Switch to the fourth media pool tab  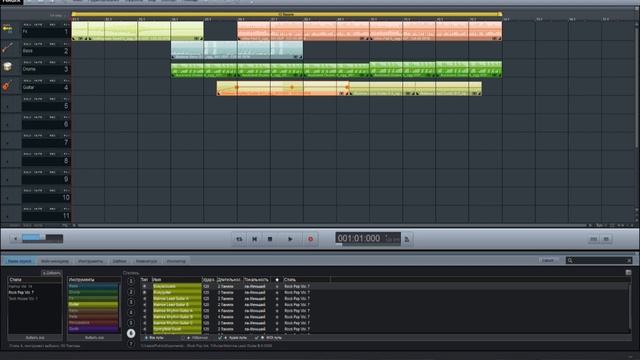[120, 261]
